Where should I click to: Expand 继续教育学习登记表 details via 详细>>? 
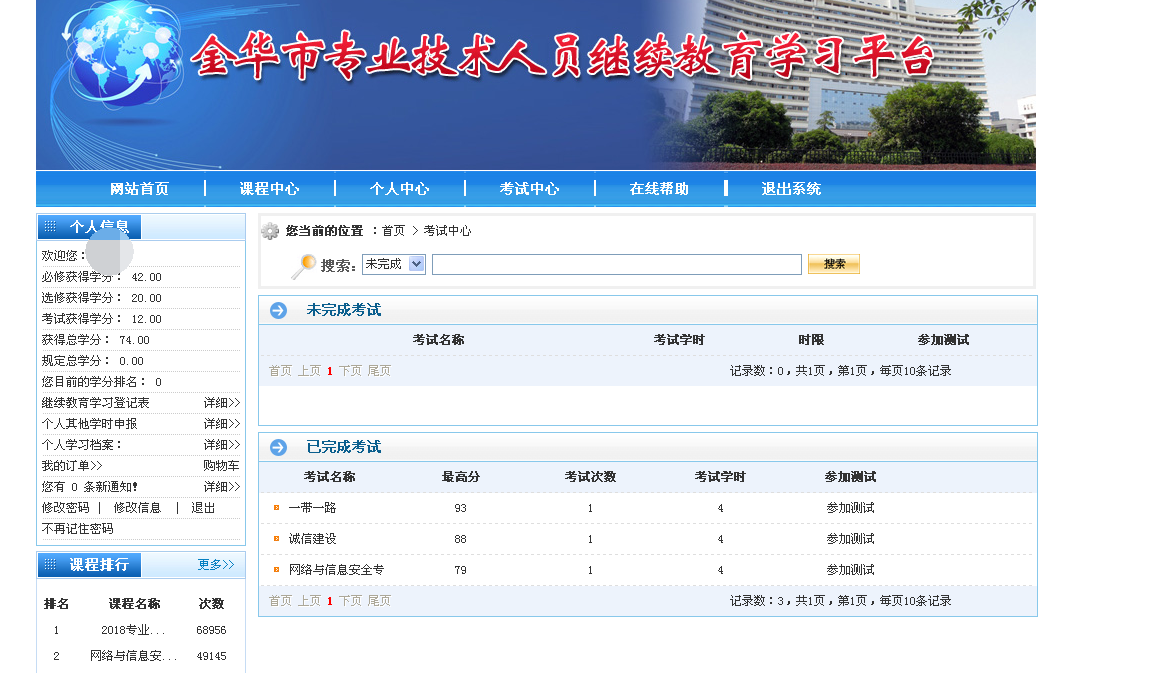(222, 403)
